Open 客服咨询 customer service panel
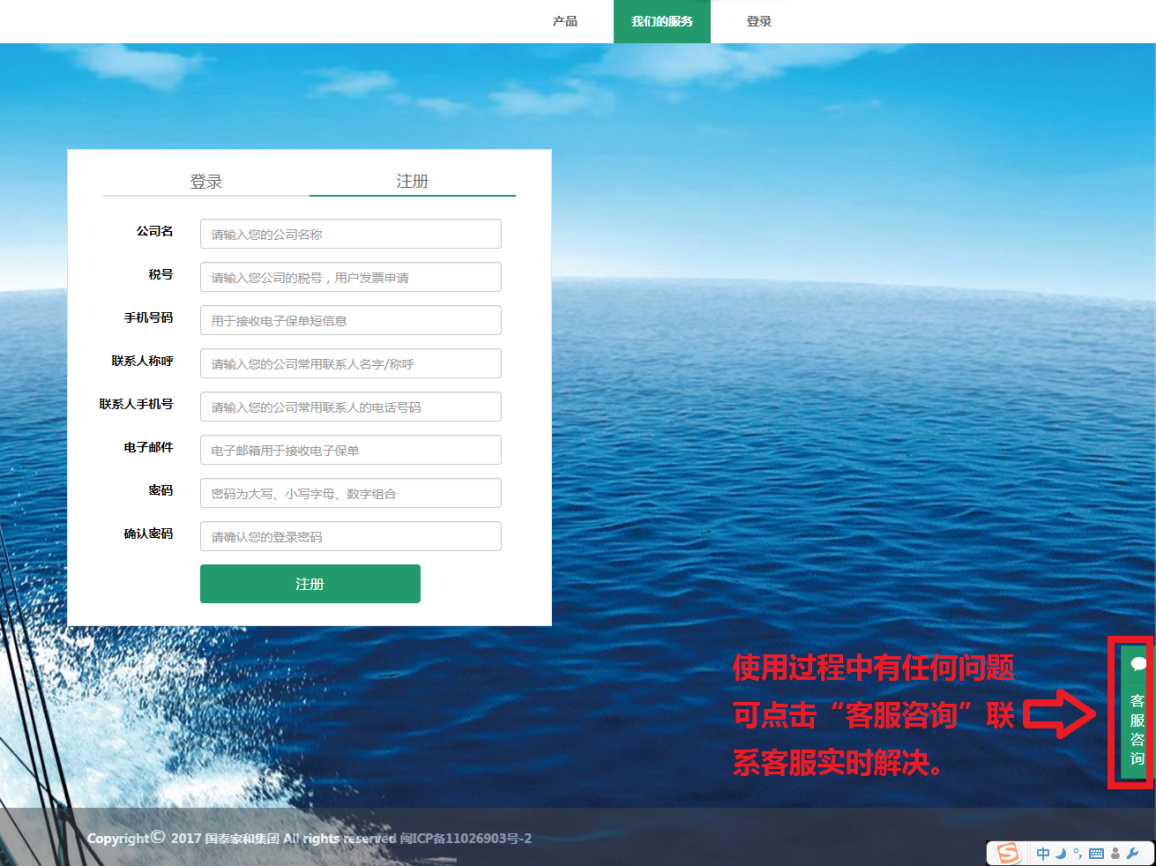1156x866 pixels. (1137, 730)
